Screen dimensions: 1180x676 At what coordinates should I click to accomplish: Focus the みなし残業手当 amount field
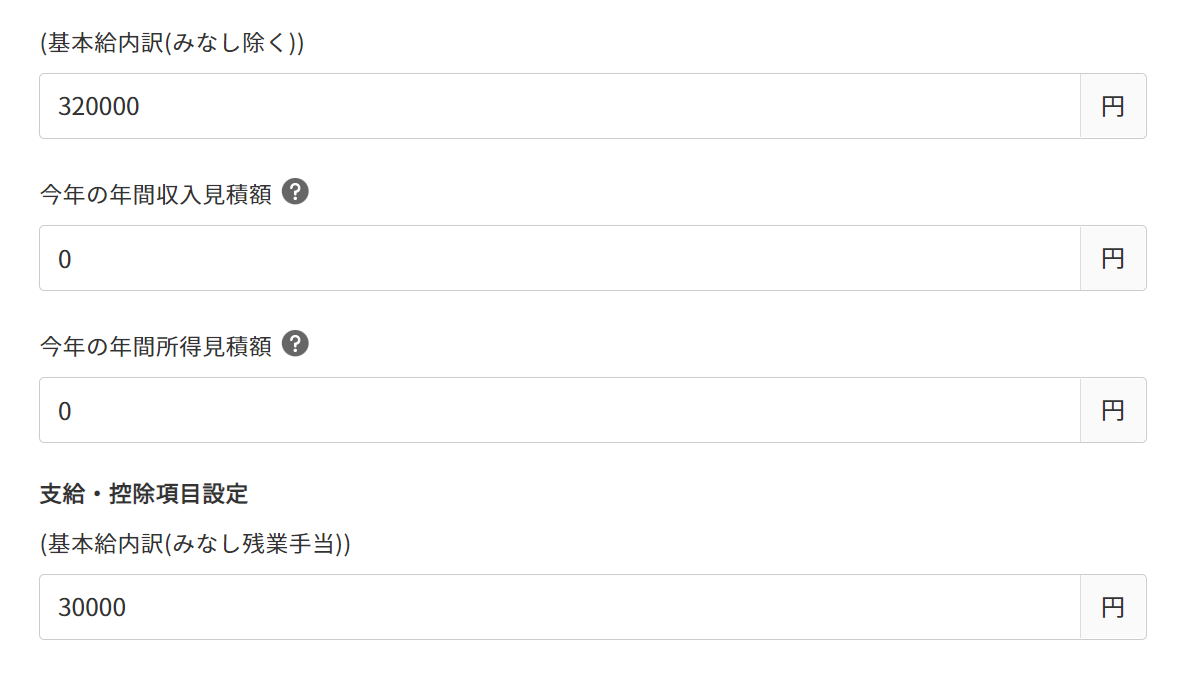560,607
